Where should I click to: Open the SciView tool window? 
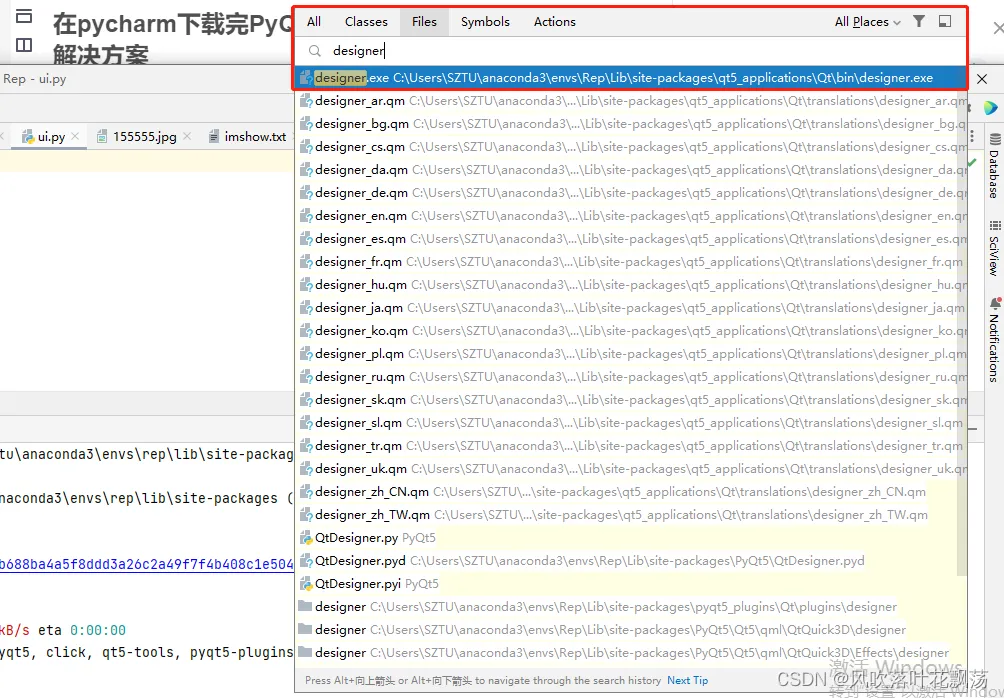(x=994, y=248)
